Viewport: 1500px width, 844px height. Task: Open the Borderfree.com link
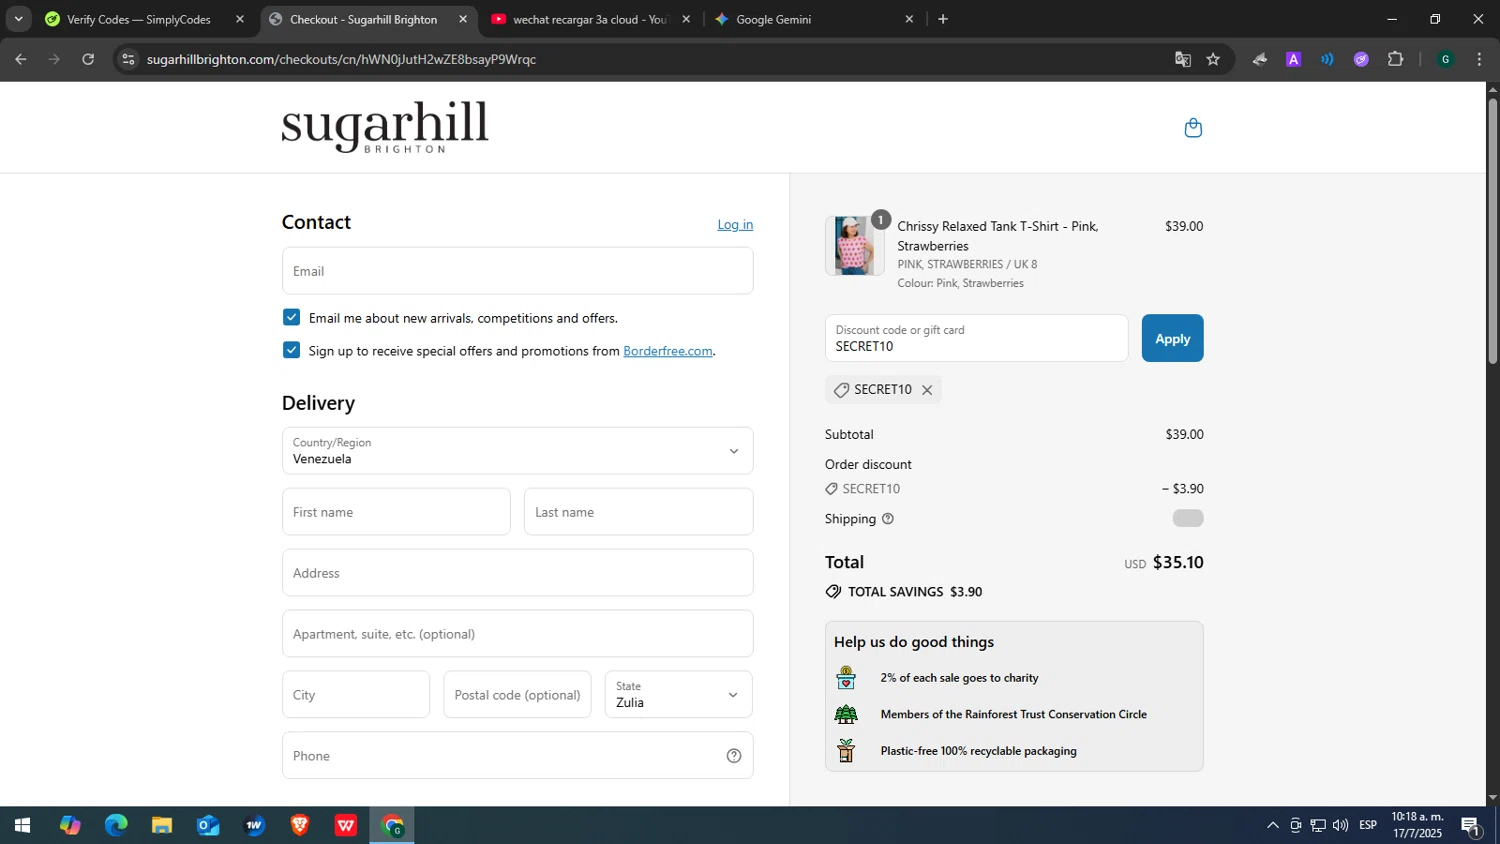(x=668, y=351)
